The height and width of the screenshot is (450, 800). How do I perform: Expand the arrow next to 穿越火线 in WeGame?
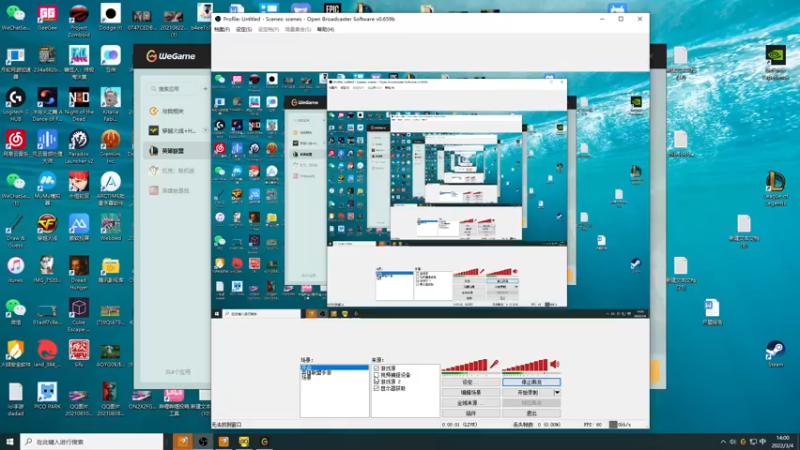point(205,131)
